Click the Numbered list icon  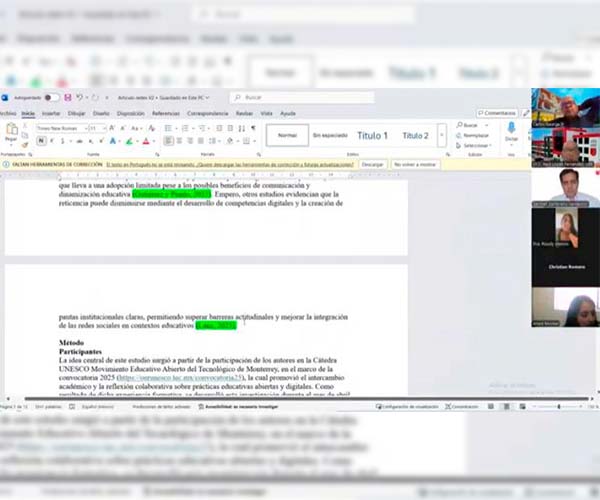click(185, 129)
